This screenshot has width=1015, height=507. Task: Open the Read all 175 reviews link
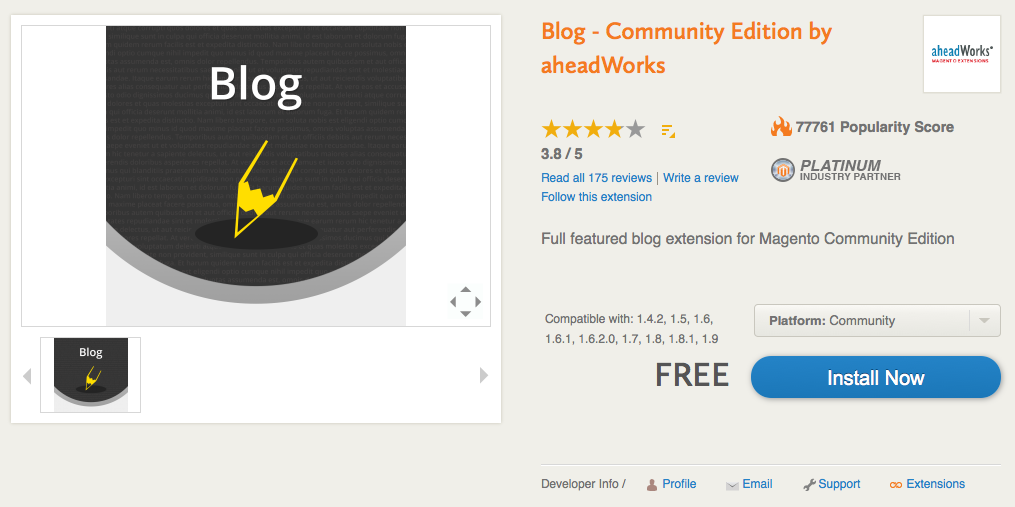(596, 178)
